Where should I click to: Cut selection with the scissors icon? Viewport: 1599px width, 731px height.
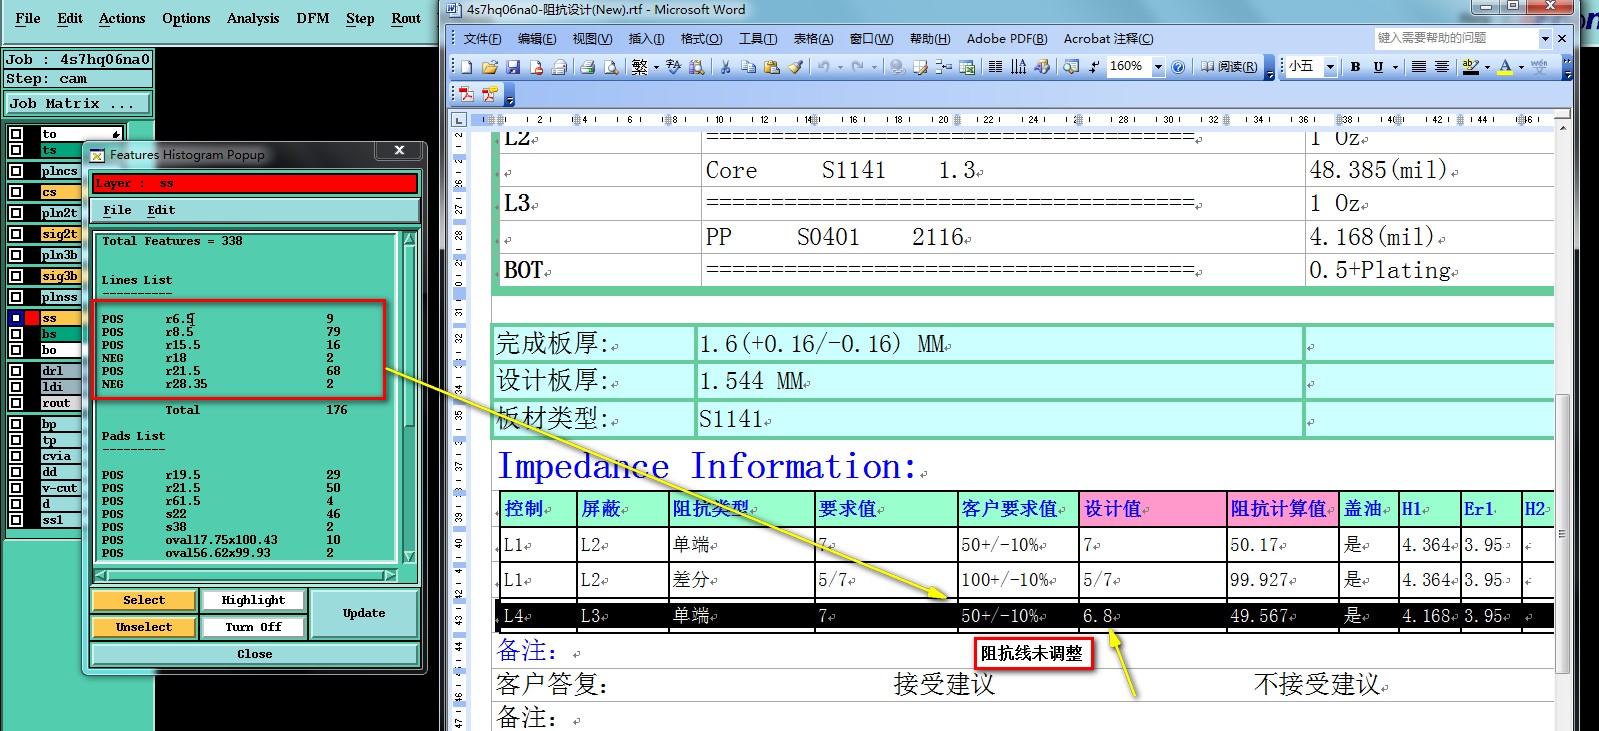(x=725, y=67)
